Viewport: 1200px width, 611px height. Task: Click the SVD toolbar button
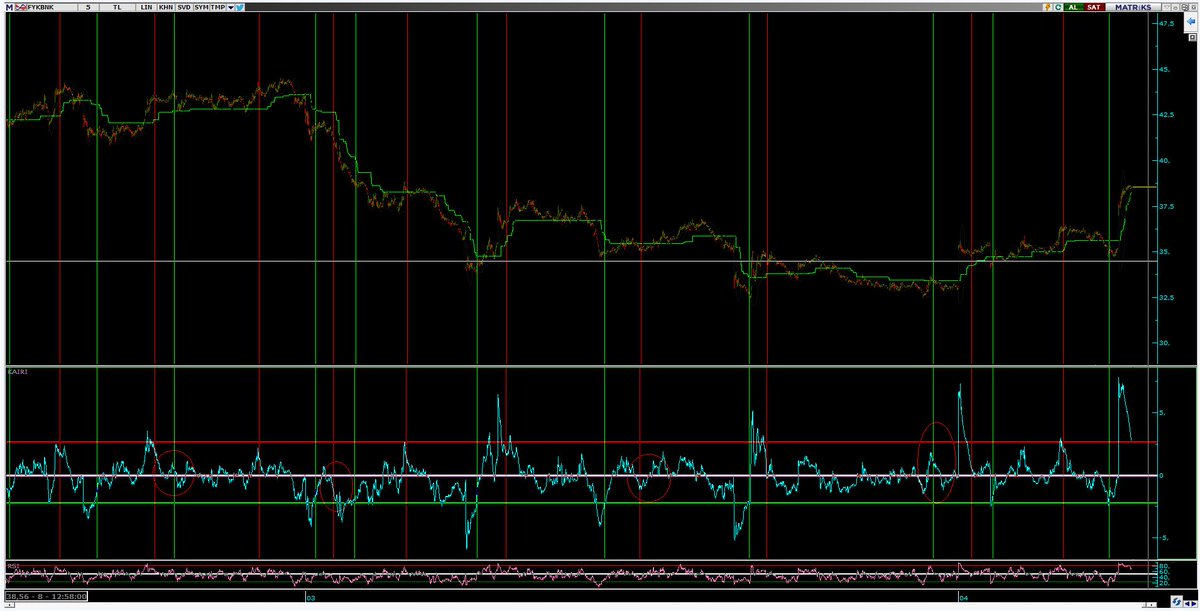pos(184,7)
